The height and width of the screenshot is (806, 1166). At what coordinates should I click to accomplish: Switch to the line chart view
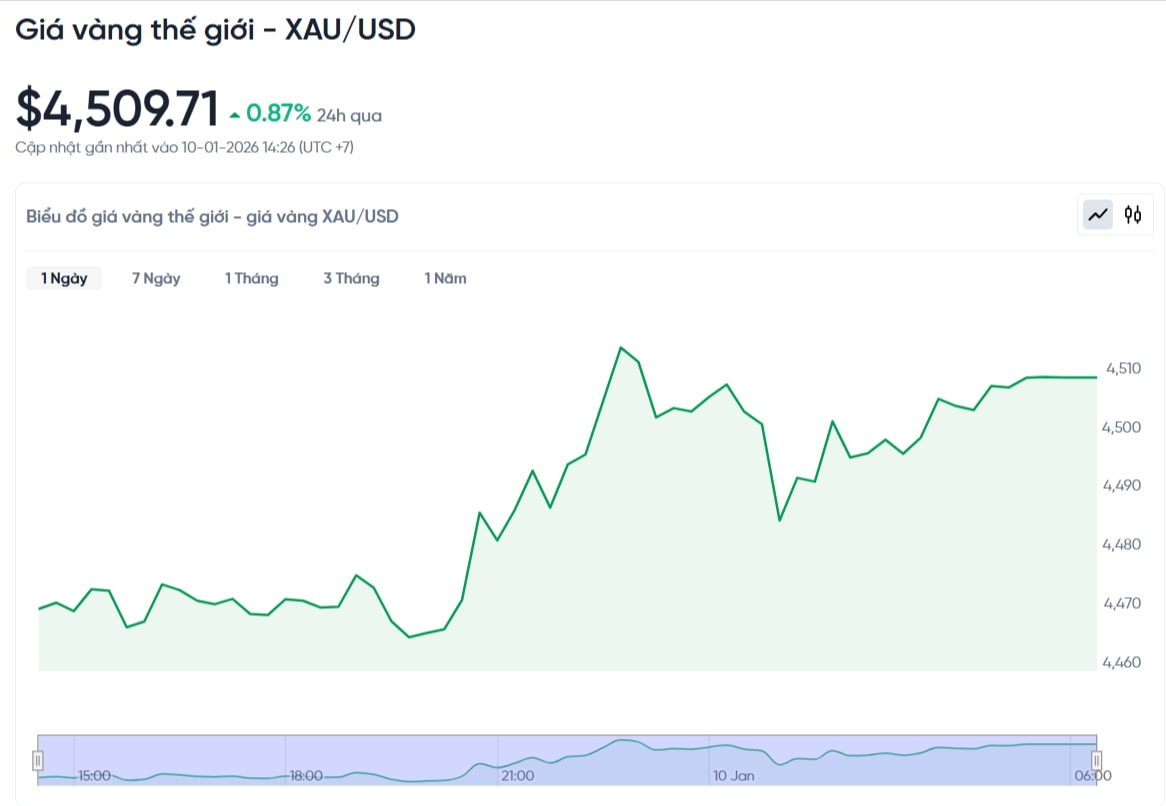(1099, 215)
